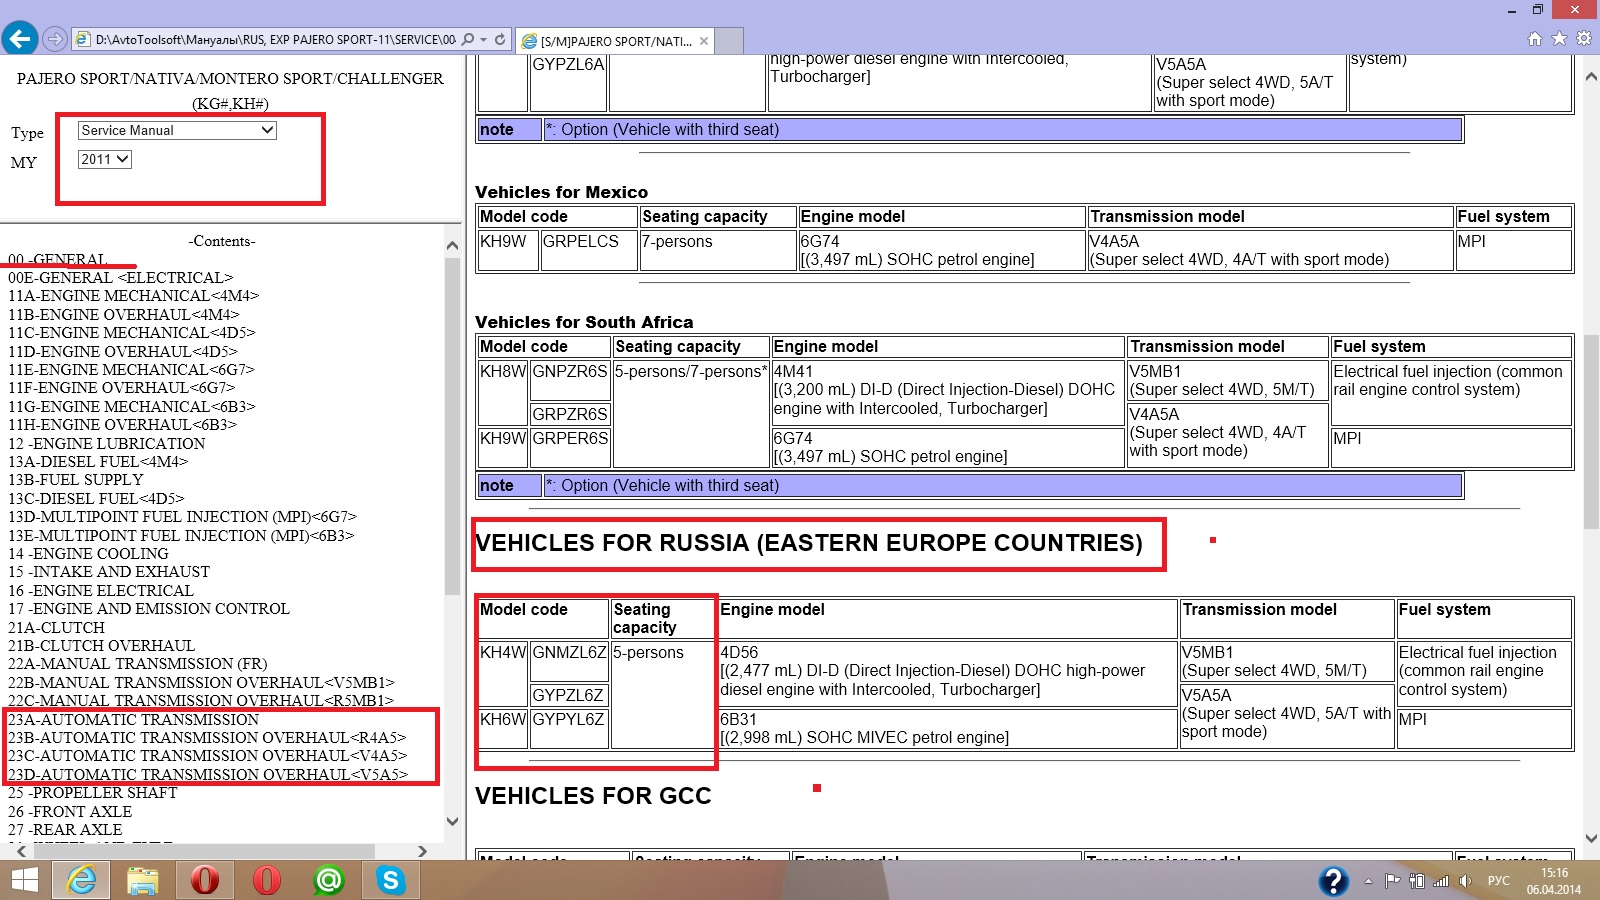Close the PAJERO SPORT/NATI tab

tap(704, 41)
